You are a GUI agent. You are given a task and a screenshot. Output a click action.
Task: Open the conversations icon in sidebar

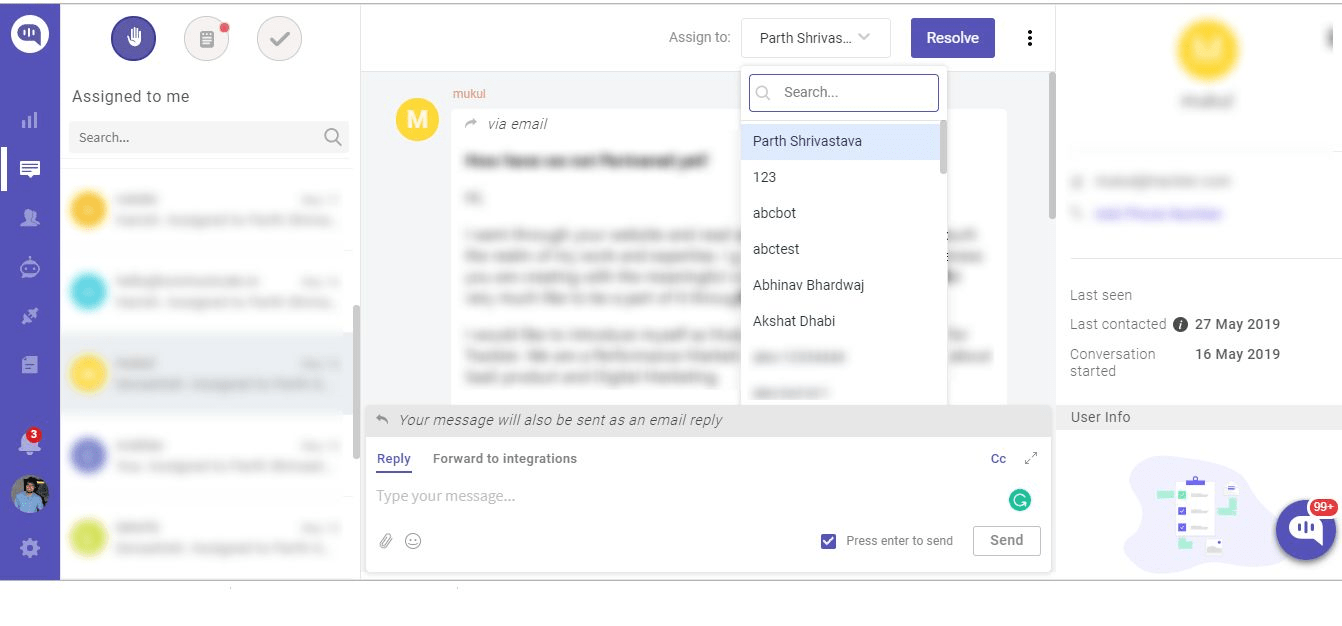tap(30, 169)
